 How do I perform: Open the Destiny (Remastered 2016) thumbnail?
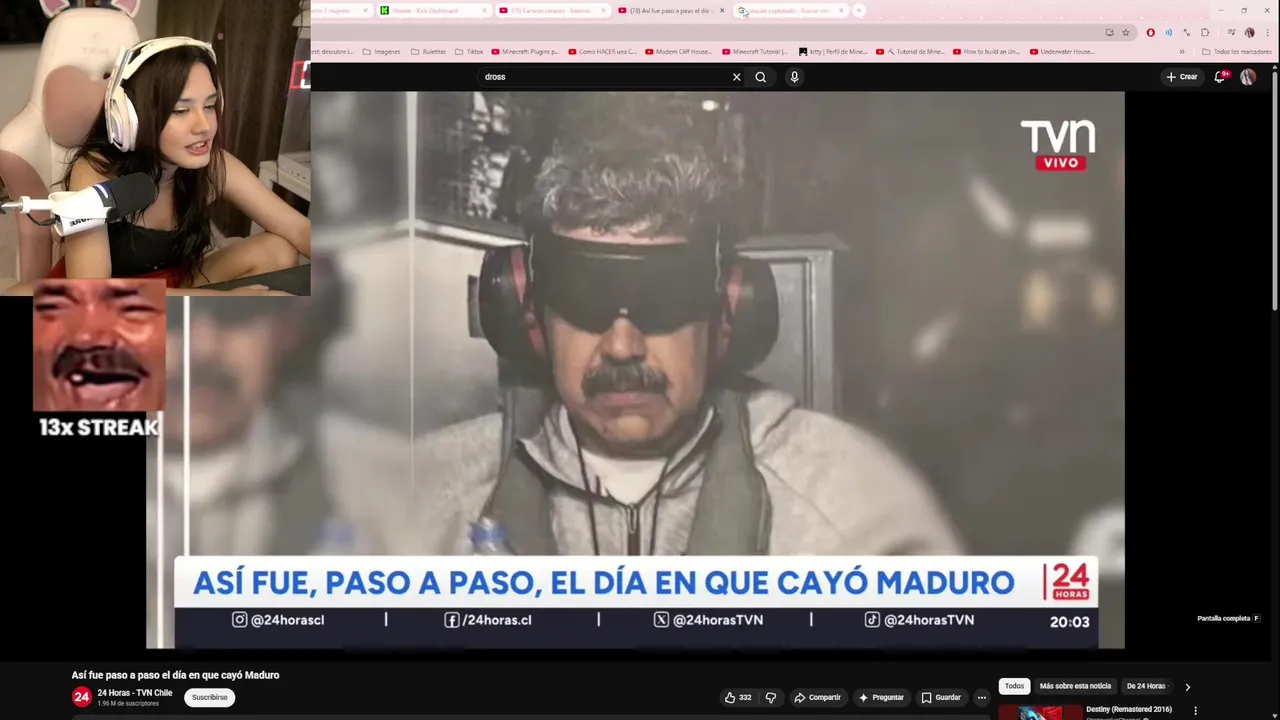click(x=1040, y=712)
